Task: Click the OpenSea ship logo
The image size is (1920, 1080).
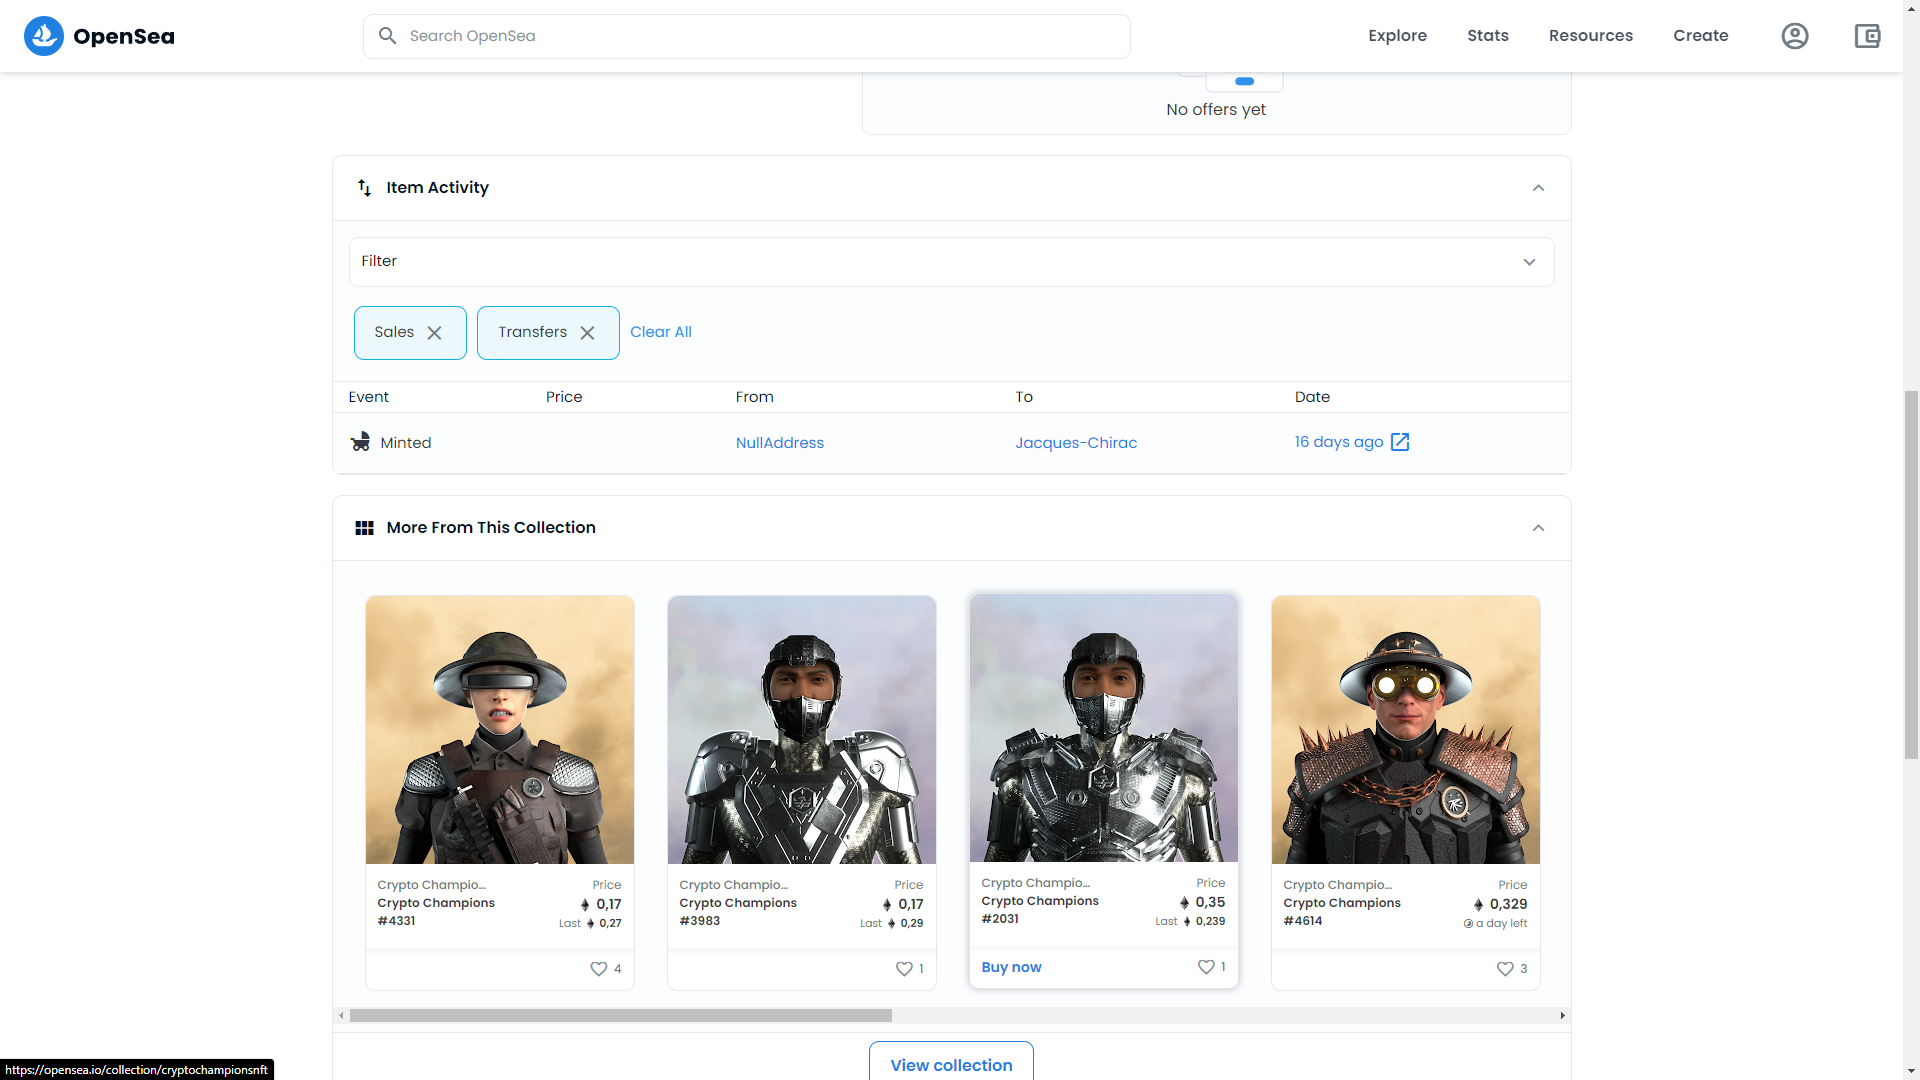Action: [44, 36]
